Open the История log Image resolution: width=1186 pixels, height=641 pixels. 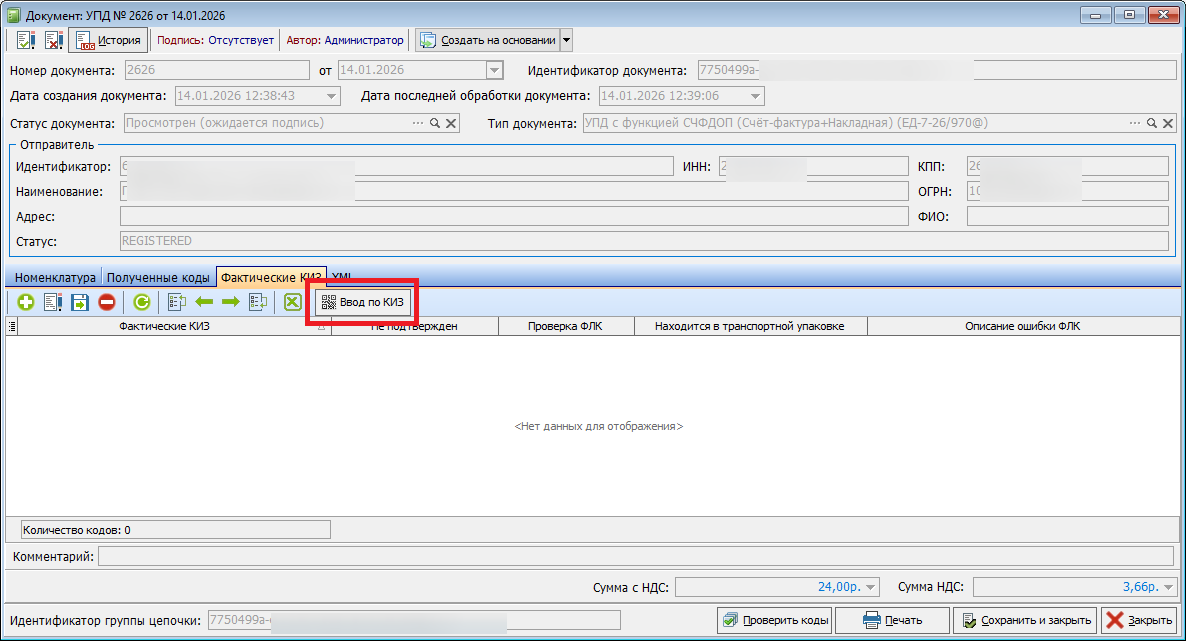pyautogui.click(x=109, y=40)
